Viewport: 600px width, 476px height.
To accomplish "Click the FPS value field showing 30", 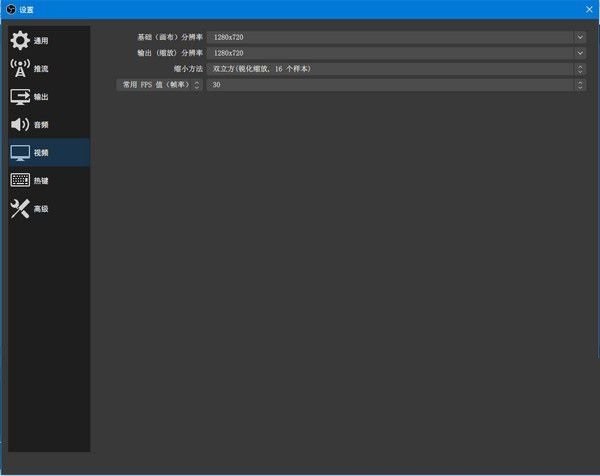I will click(x=390, y=85).
